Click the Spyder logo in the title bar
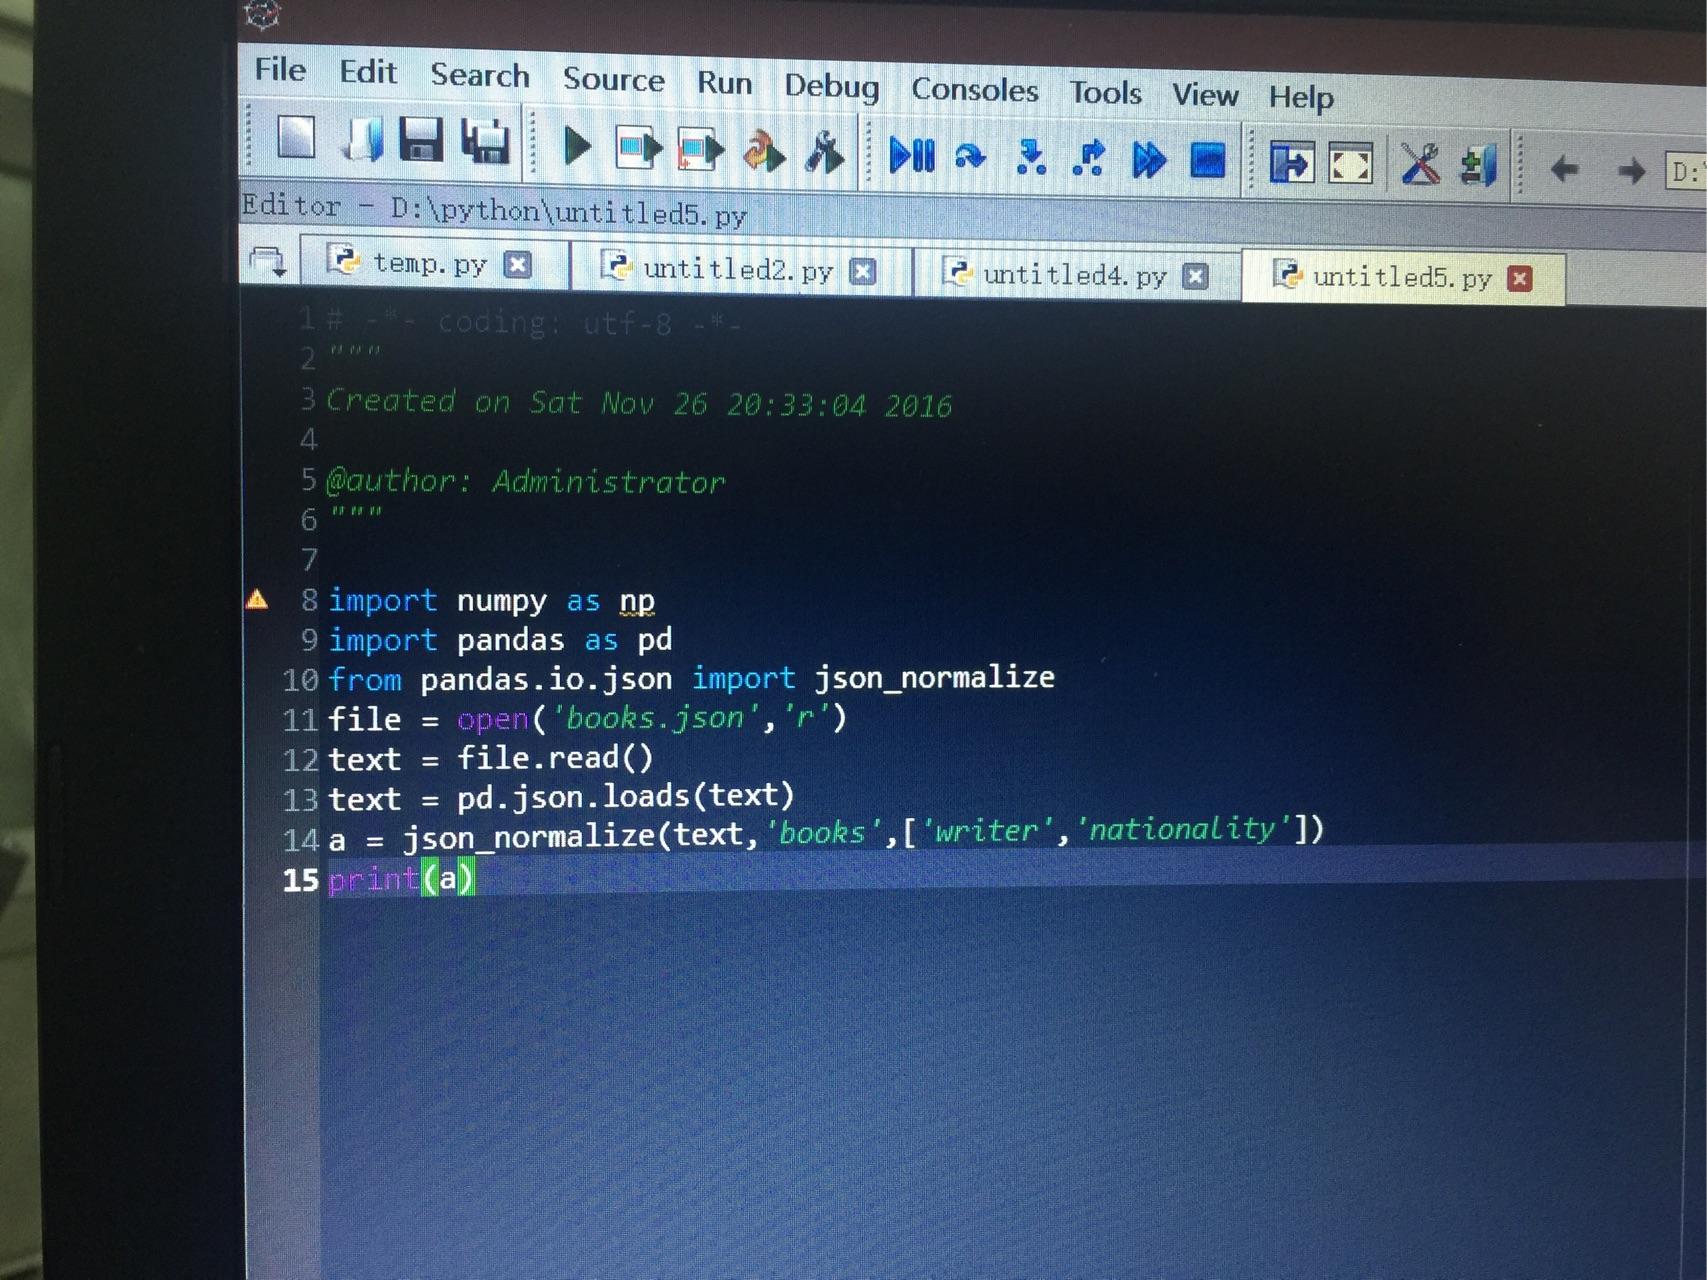The height and width of the screenshot is (1280, 1707). tap(262, 15)
